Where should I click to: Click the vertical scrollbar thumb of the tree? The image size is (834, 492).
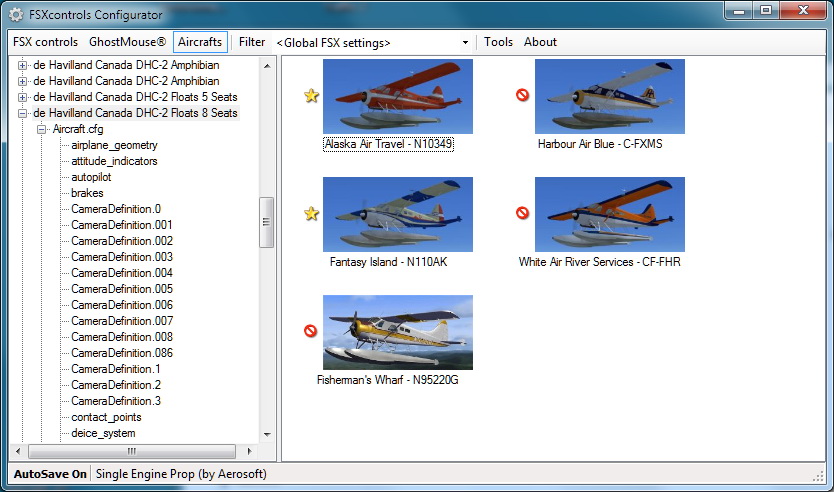[266, 222]
